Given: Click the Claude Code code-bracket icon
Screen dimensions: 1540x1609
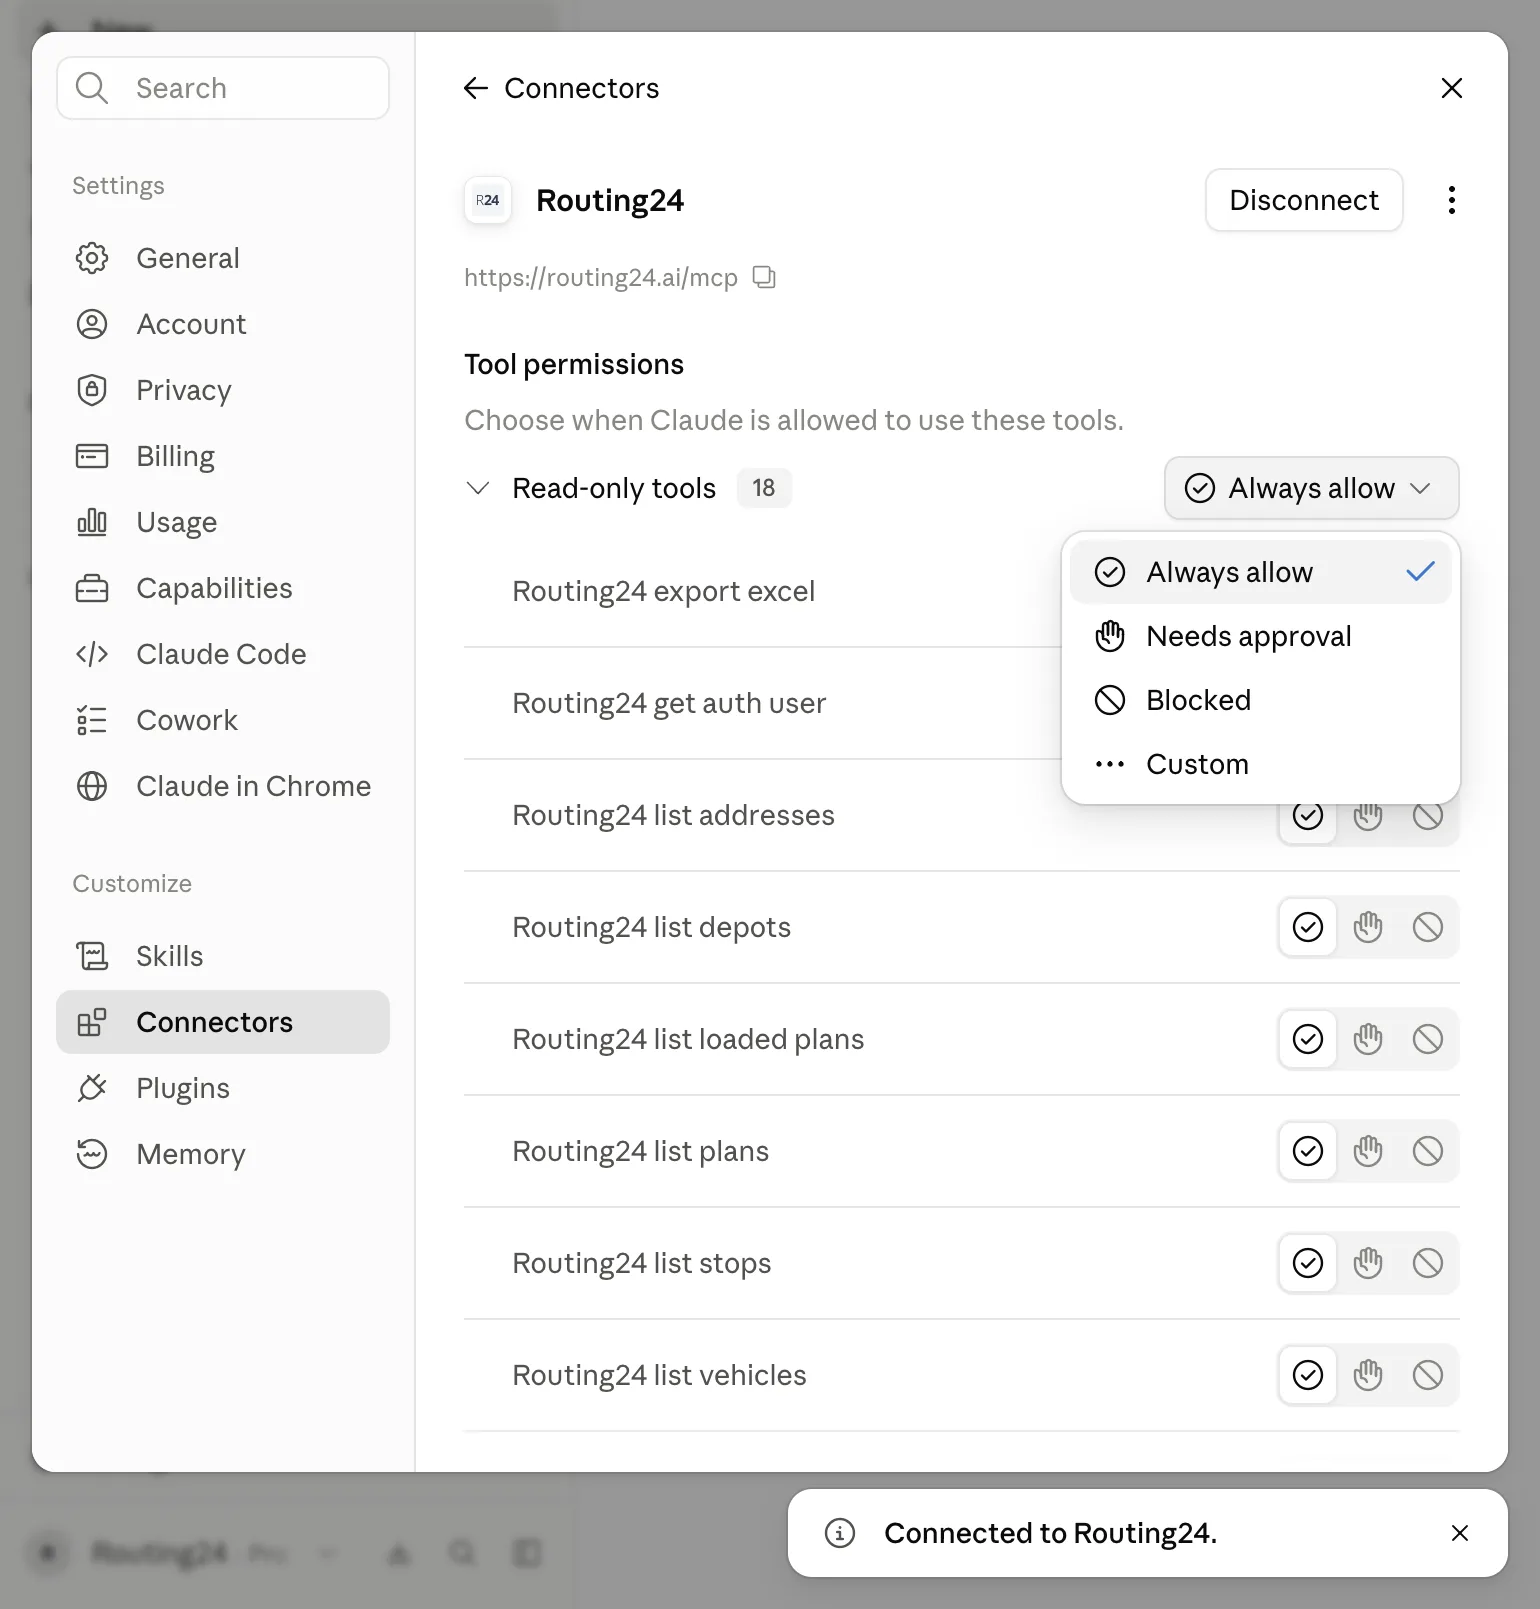Looking at the screenshot, I should (92, 654).
